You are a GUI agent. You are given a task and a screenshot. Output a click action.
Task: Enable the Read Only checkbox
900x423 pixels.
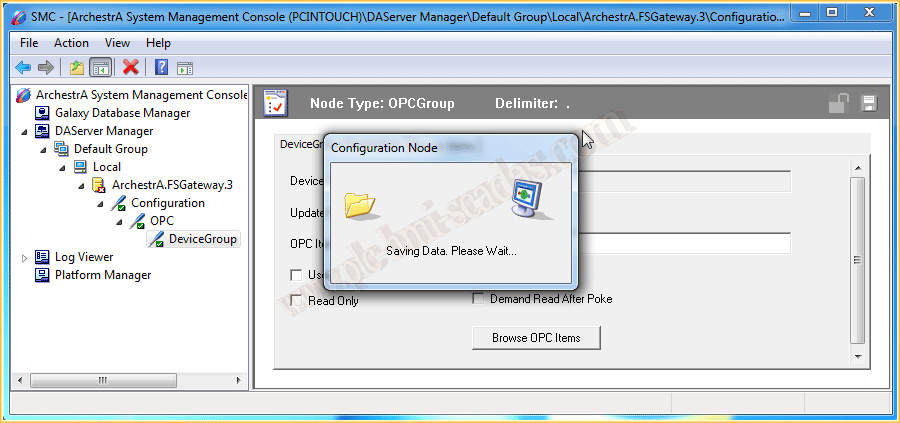(x=296, y=300)
